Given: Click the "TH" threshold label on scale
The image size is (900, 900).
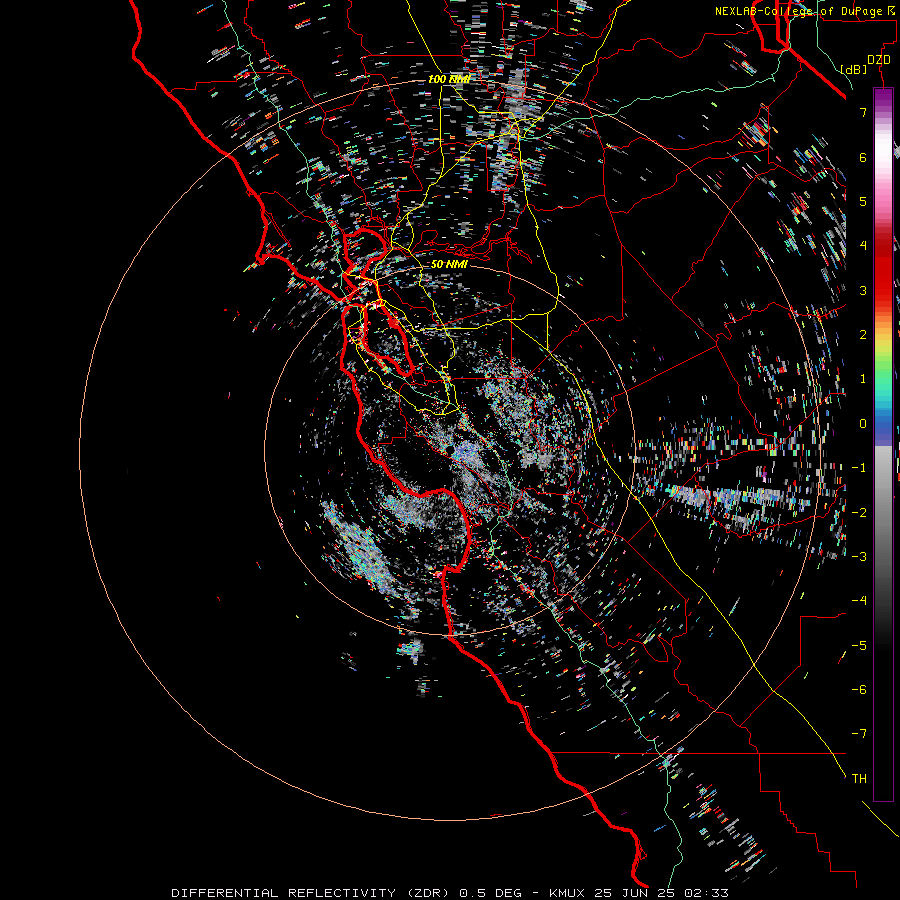Looking at the screenshot, I should click(x=859, y=778).
